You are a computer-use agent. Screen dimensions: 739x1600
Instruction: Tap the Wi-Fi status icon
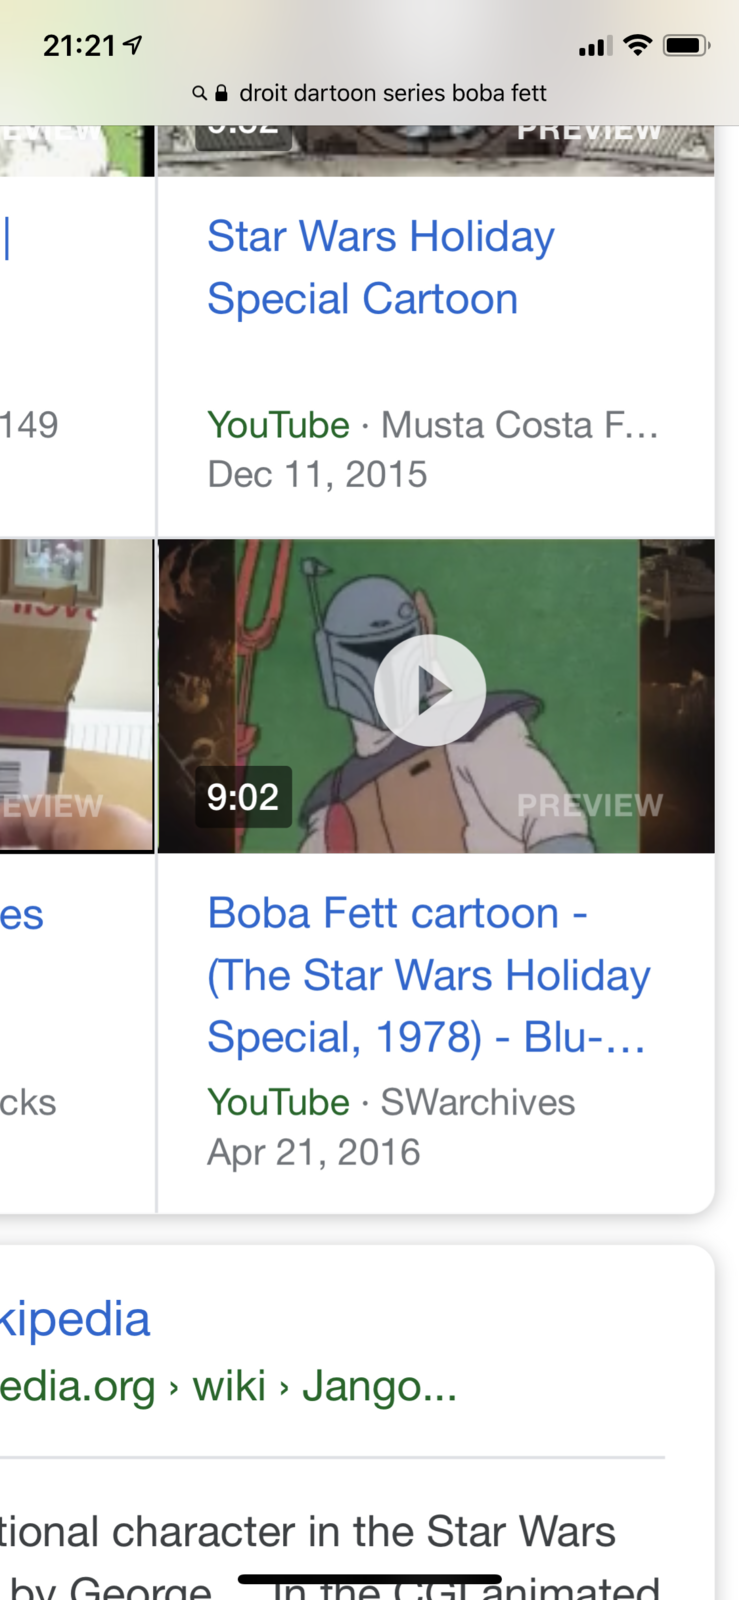(x=637, y=45)
